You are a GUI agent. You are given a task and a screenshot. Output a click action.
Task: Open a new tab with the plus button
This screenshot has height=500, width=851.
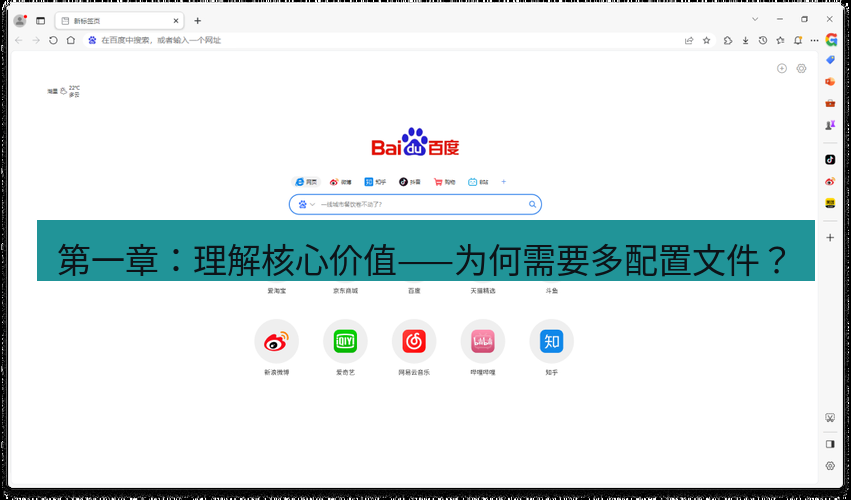[x=198, y=21]
